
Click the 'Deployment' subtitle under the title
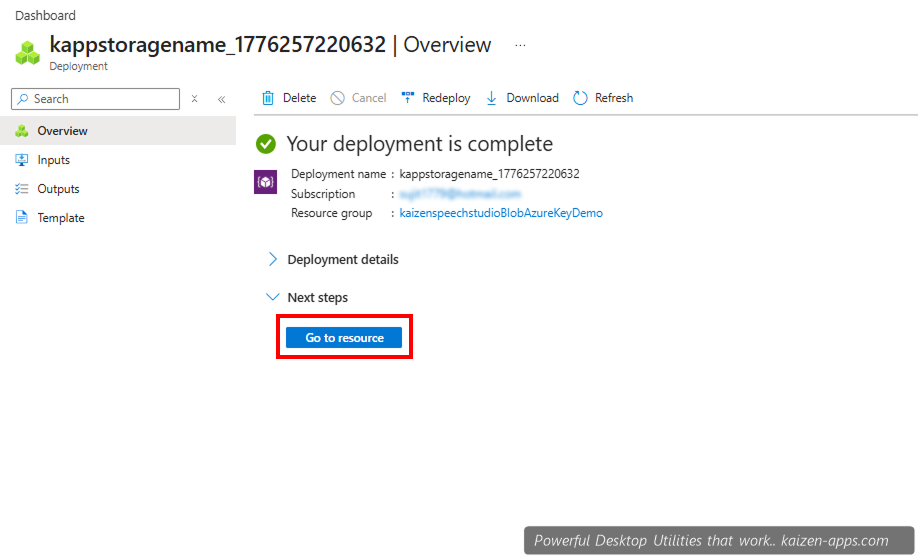tap(78, 66)
